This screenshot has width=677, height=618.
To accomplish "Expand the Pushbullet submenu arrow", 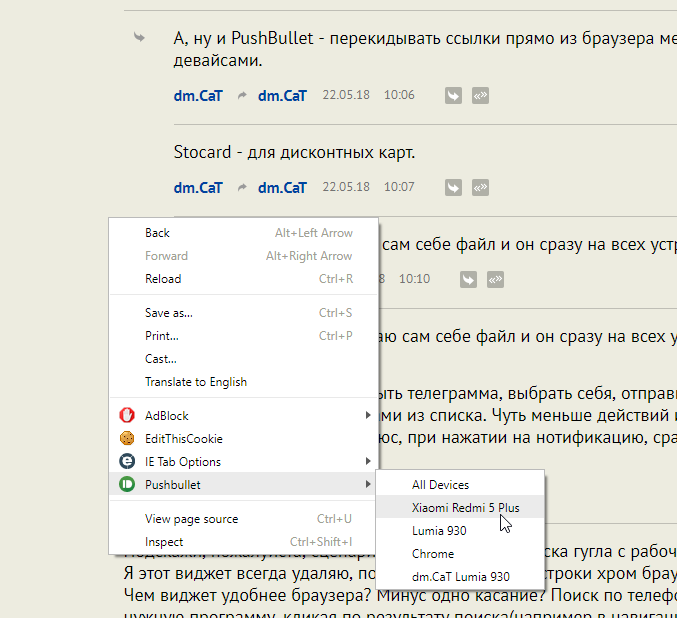I will coord(367,484).
